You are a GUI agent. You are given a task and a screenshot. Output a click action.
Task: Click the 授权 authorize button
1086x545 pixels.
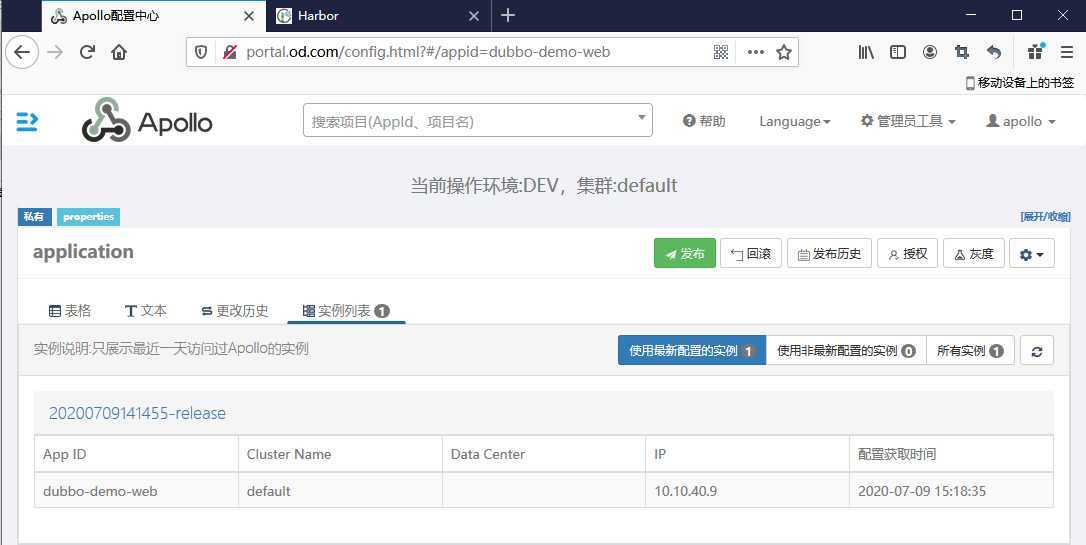coord(908,253)
